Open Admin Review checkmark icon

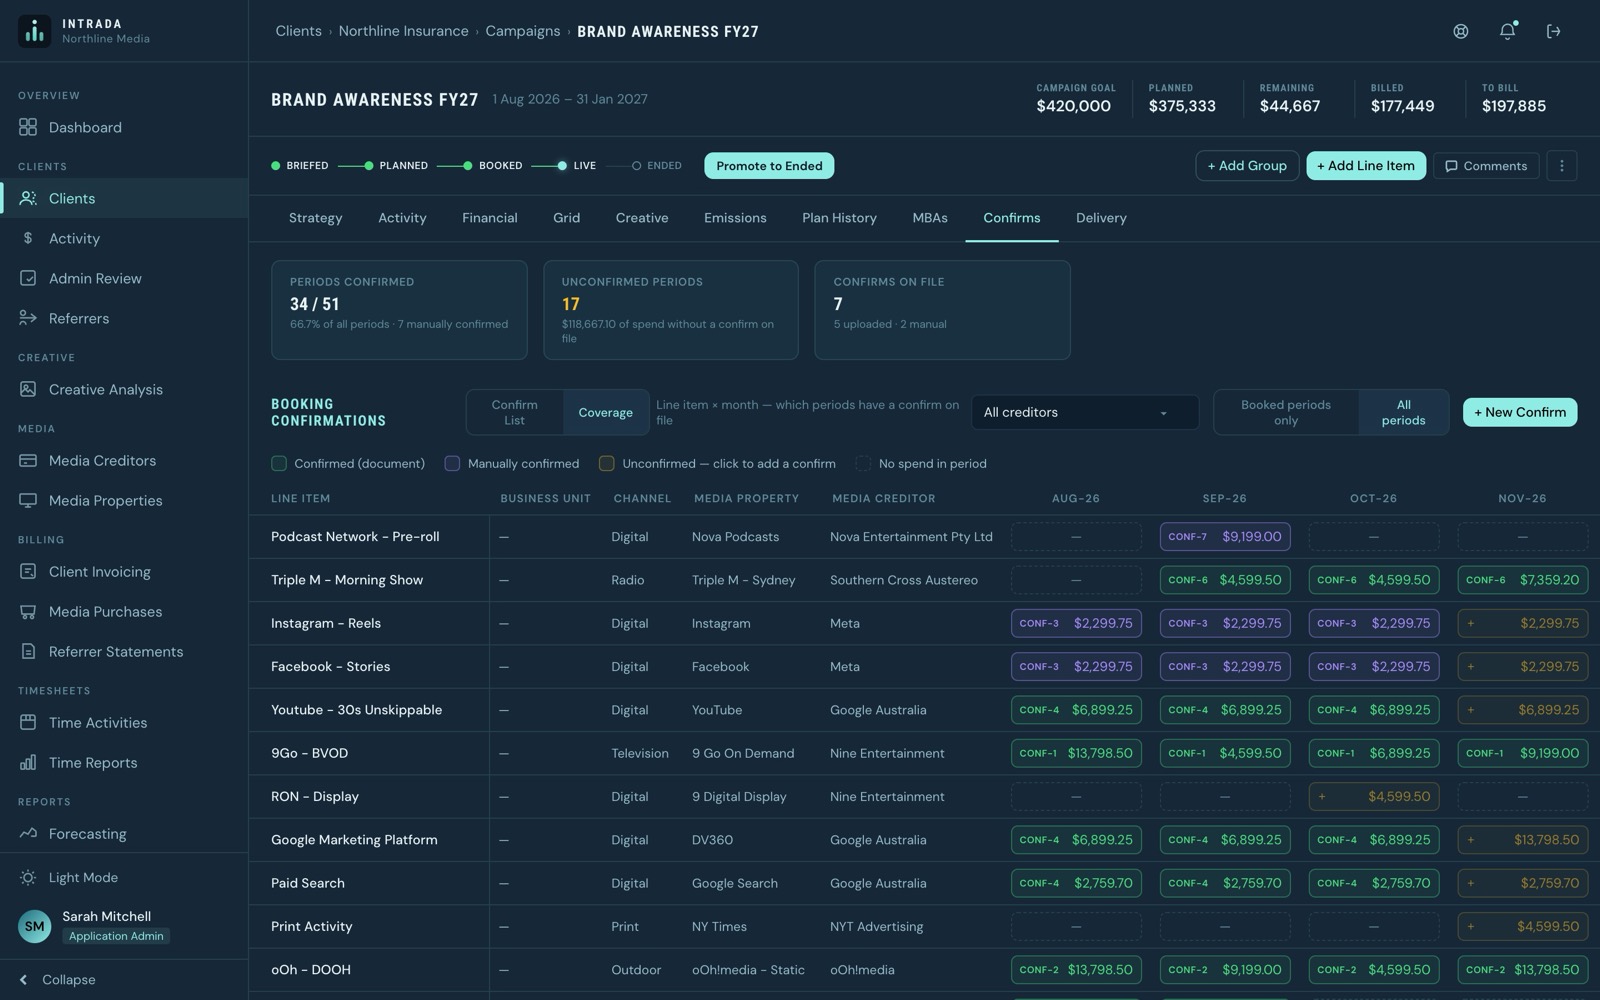(x=28, y=278)
